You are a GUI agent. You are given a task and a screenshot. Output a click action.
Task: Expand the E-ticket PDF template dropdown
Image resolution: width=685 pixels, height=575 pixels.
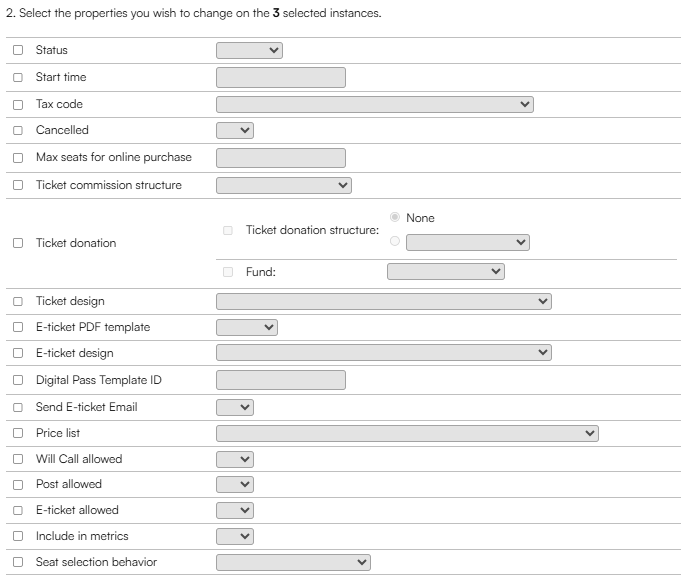(247, 327)
